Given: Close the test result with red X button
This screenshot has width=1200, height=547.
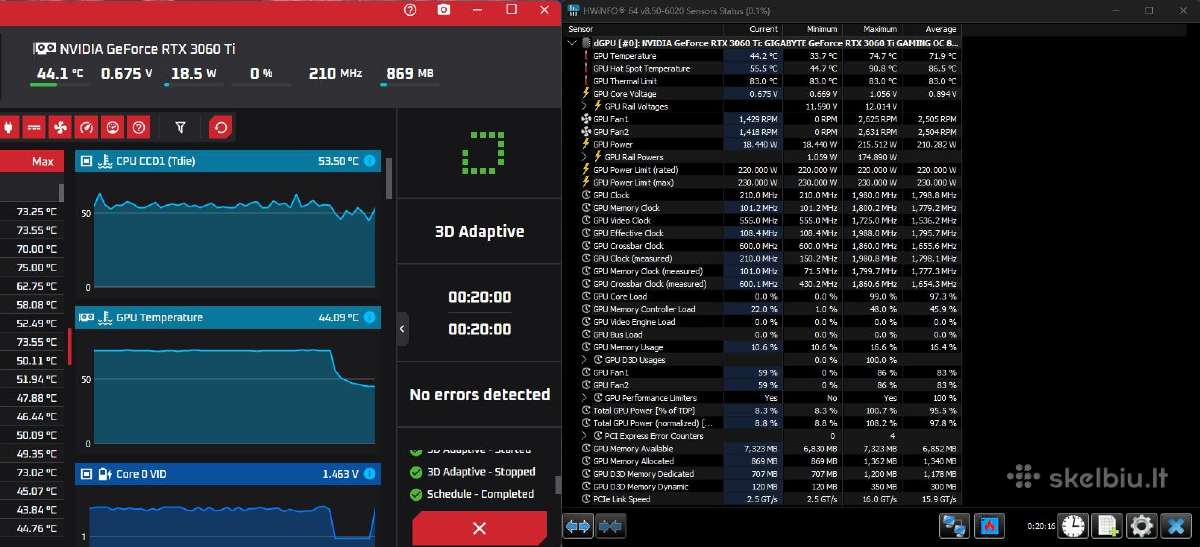Looking at the screenshot, I should 479,528.
